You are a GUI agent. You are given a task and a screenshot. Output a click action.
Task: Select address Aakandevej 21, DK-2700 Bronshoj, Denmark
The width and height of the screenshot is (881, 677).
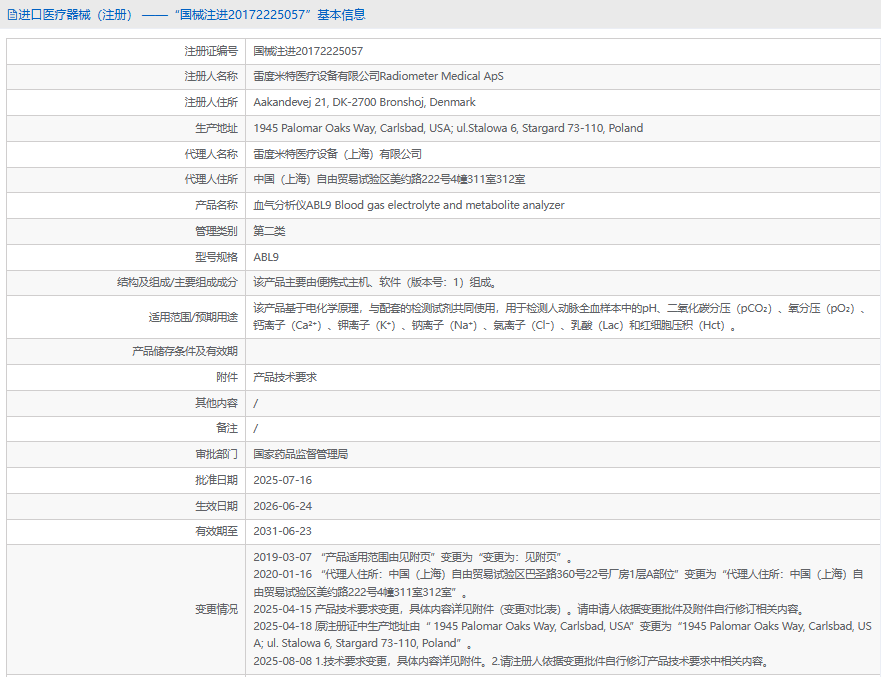coord(364,102)
